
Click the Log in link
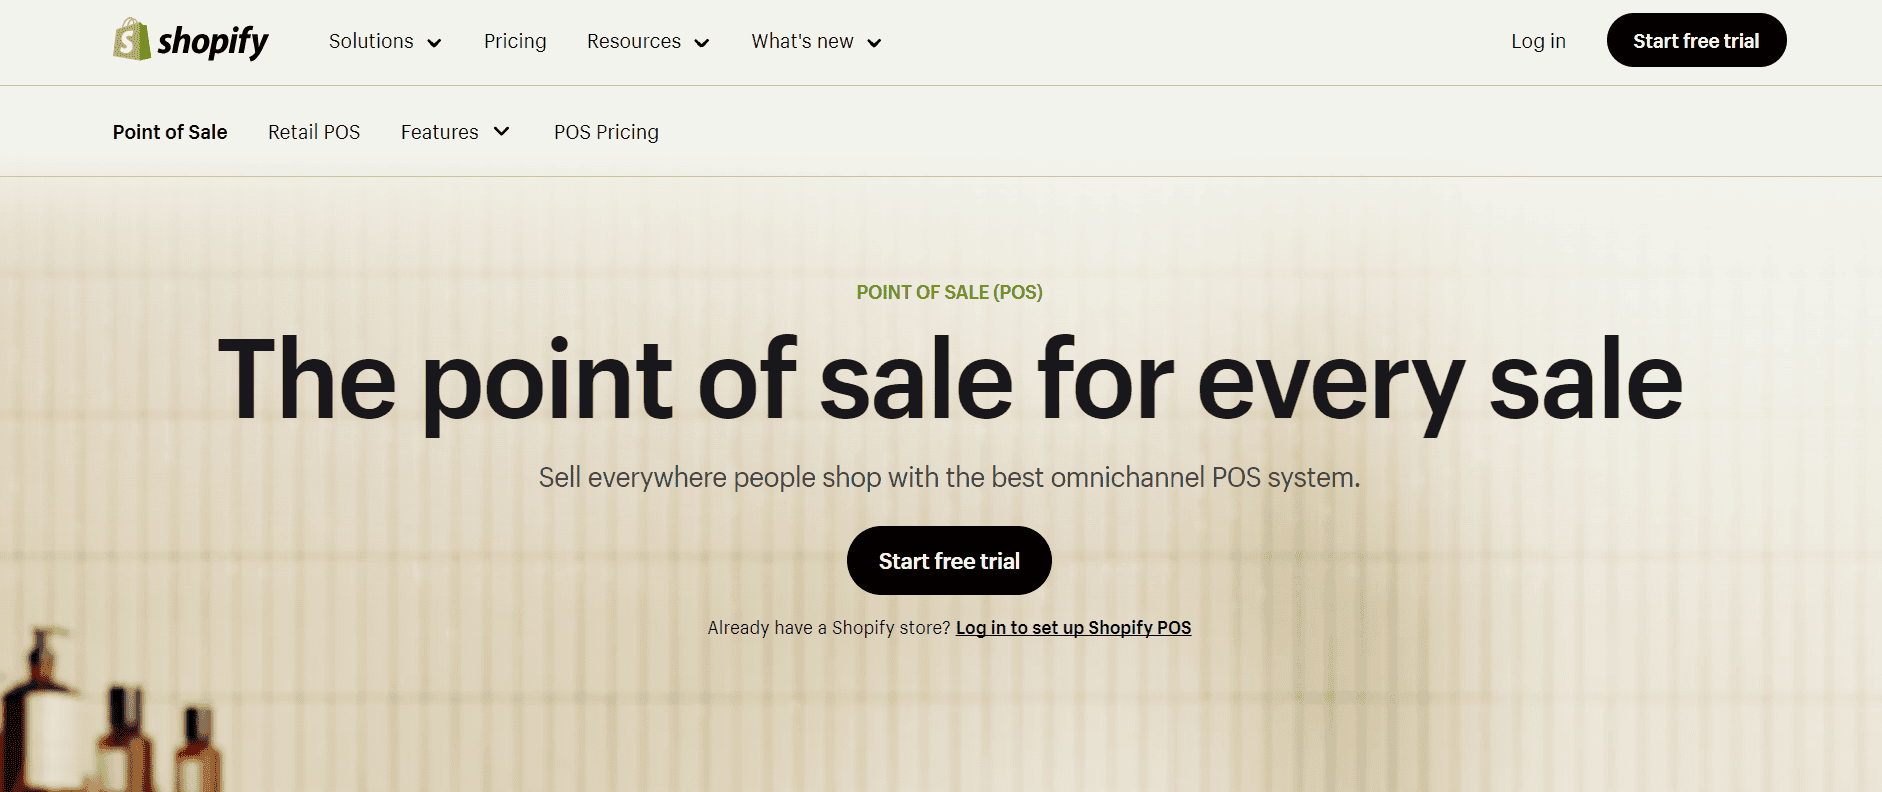[x=1538, y=41]
